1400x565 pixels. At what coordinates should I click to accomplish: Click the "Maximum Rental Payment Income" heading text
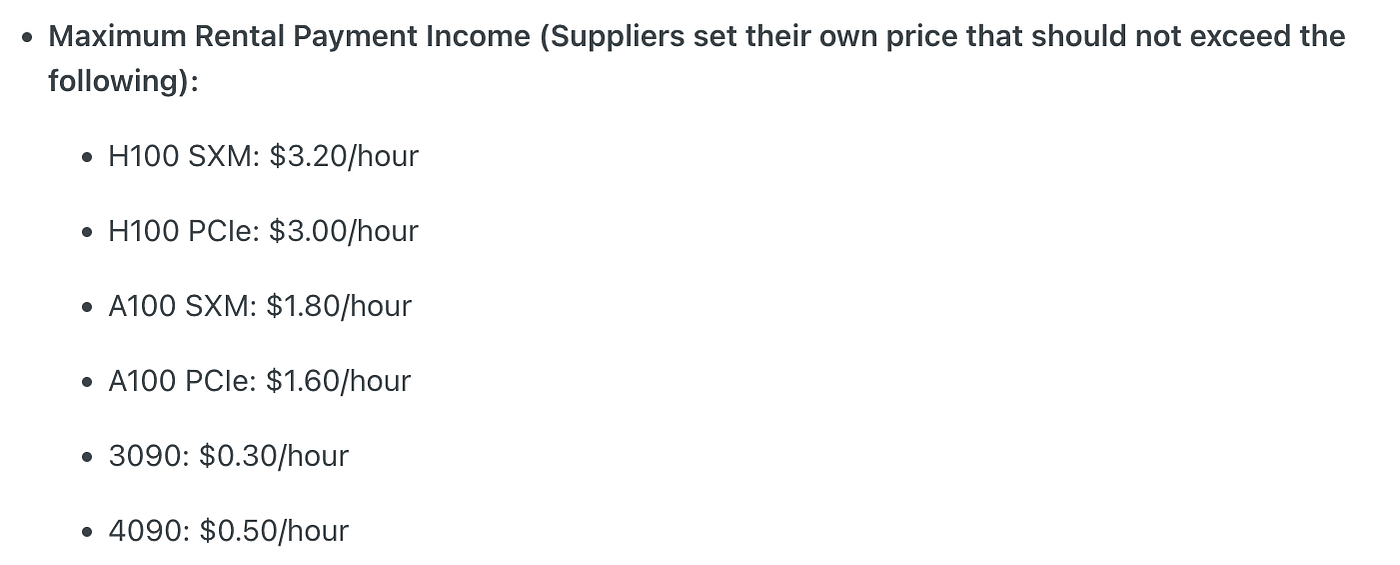[x=289, y=37]
